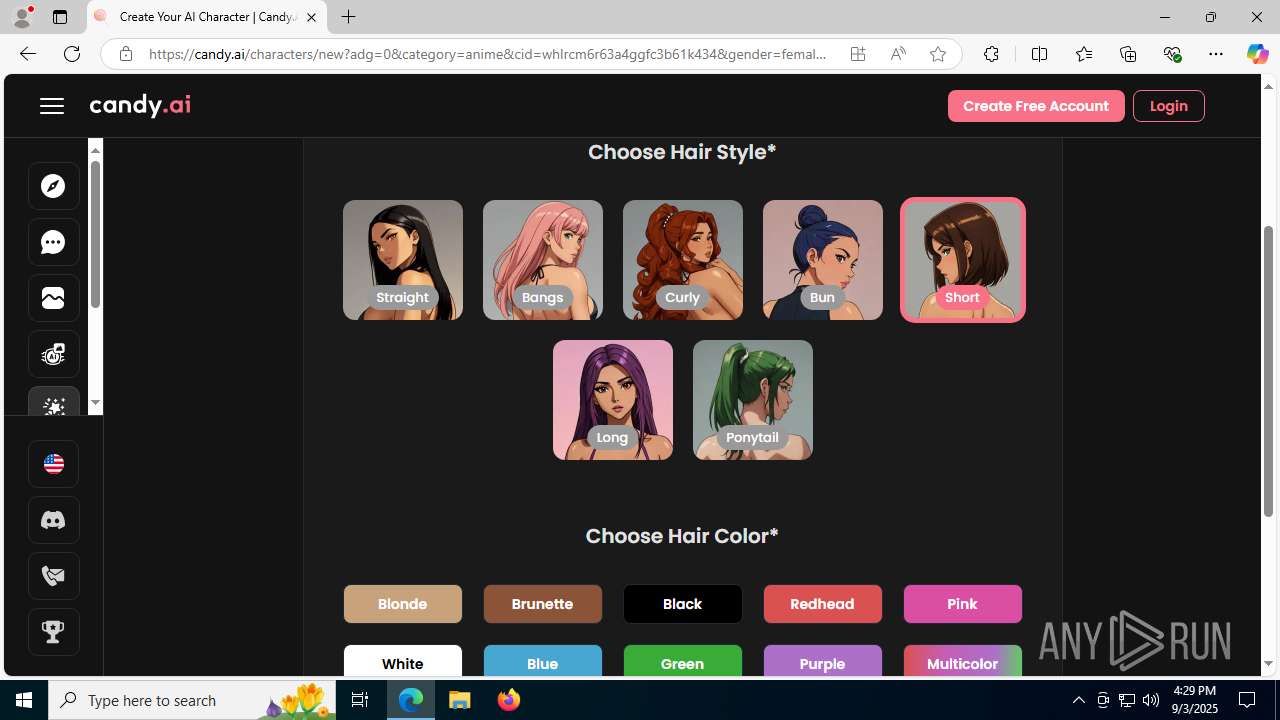1280x720 pixels.
Task: Select Long hair style
Action: 613,400
